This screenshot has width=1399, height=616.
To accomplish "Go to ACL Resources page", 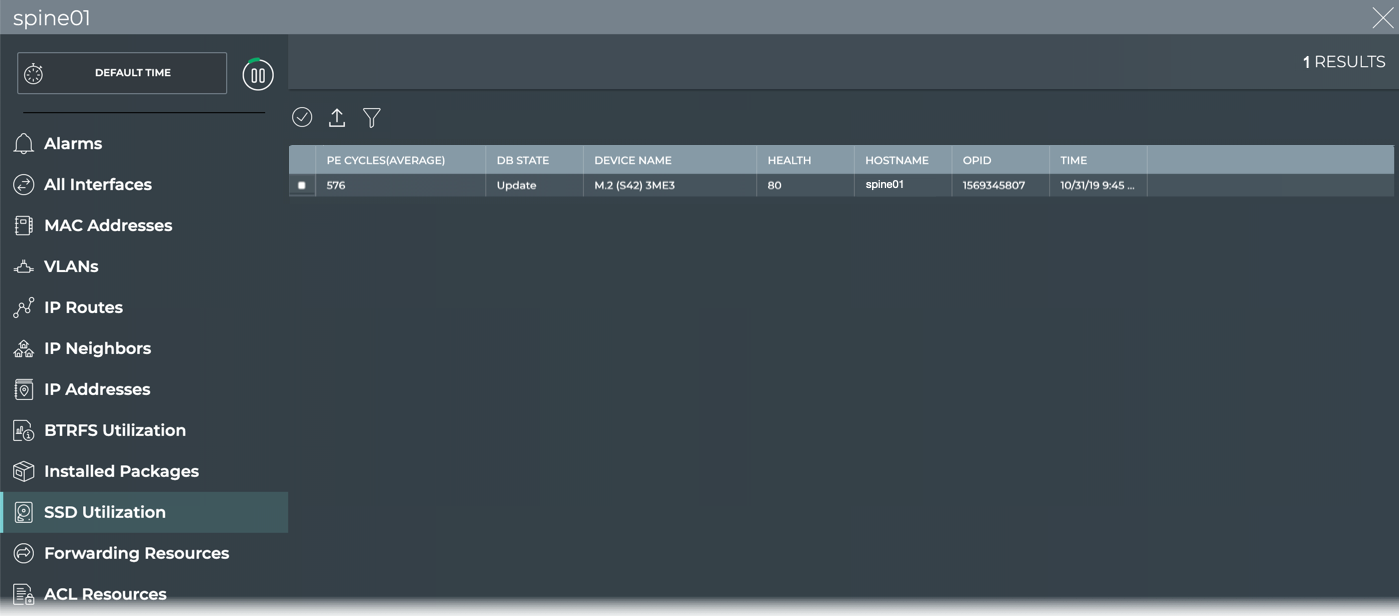I will click(x=105, y=595).
